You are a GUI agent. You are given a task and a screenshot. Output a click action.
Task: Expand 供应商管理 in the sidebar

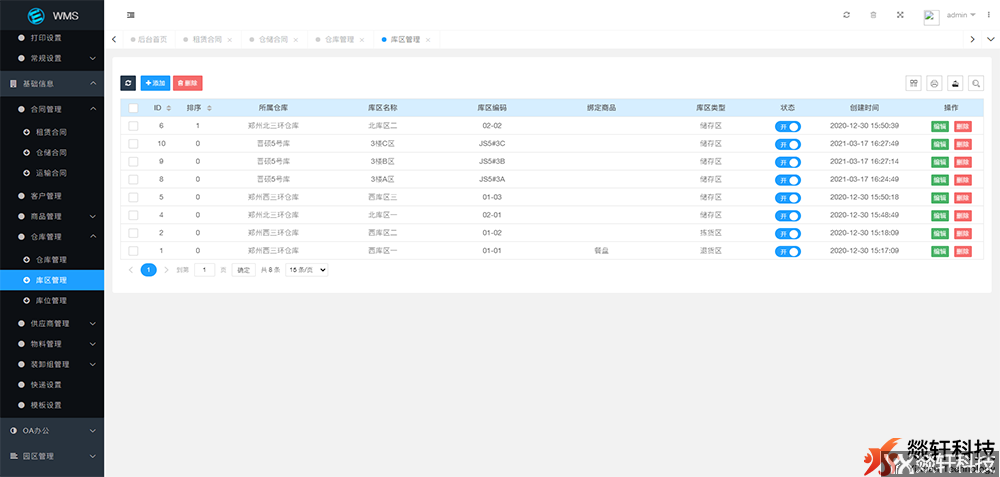coord(50,323)
